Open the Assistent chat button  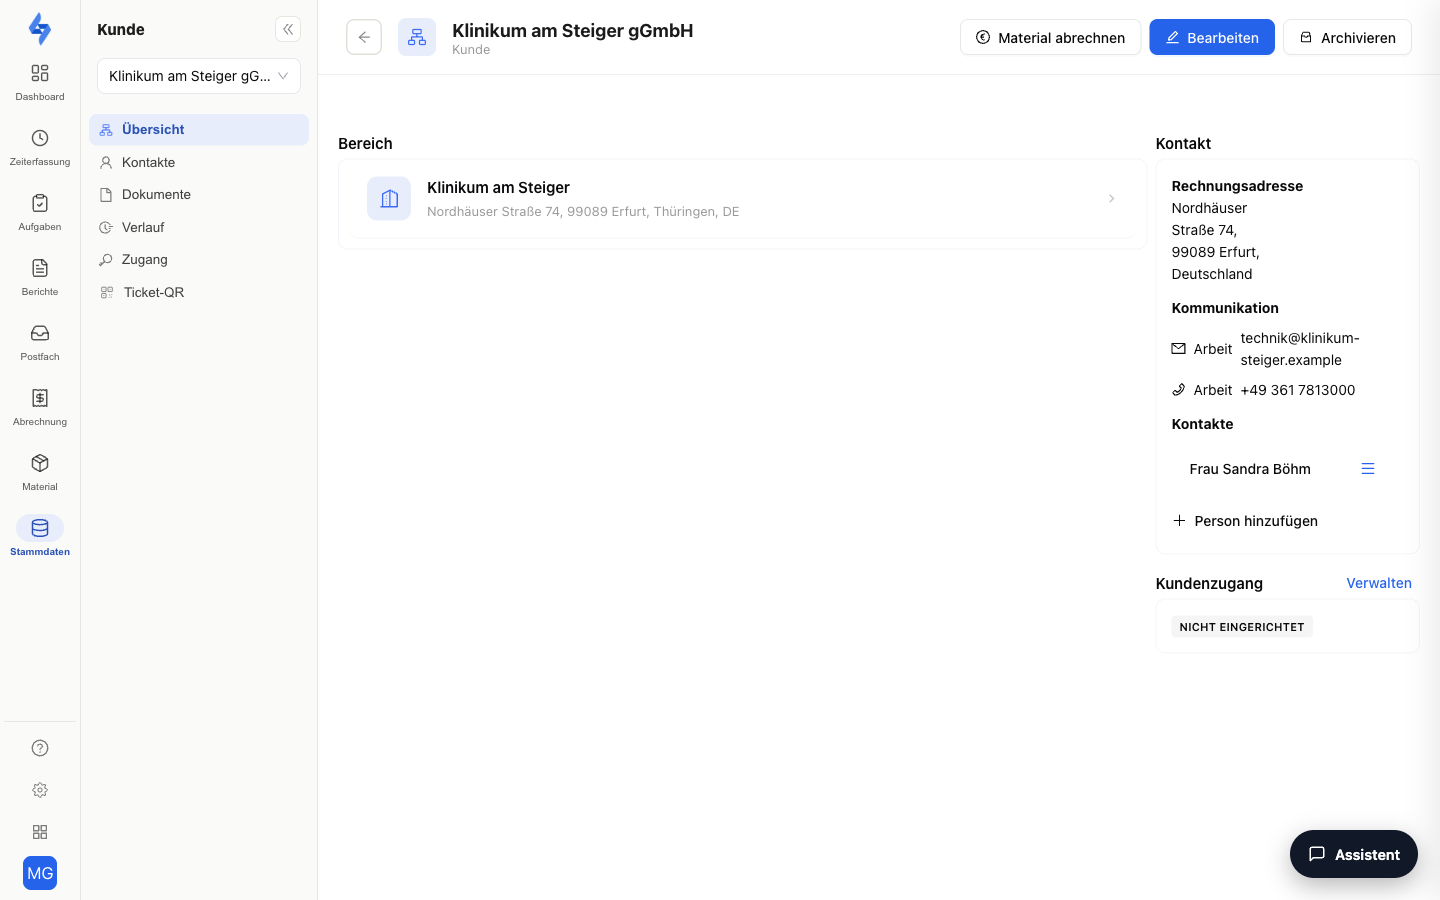(1354, 854)
